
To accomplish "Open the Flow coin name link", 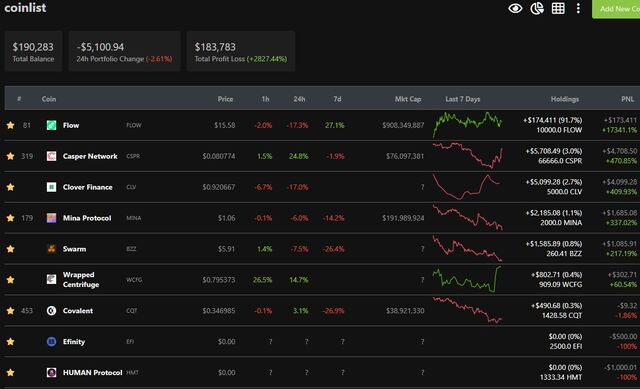I will point(71,125).
